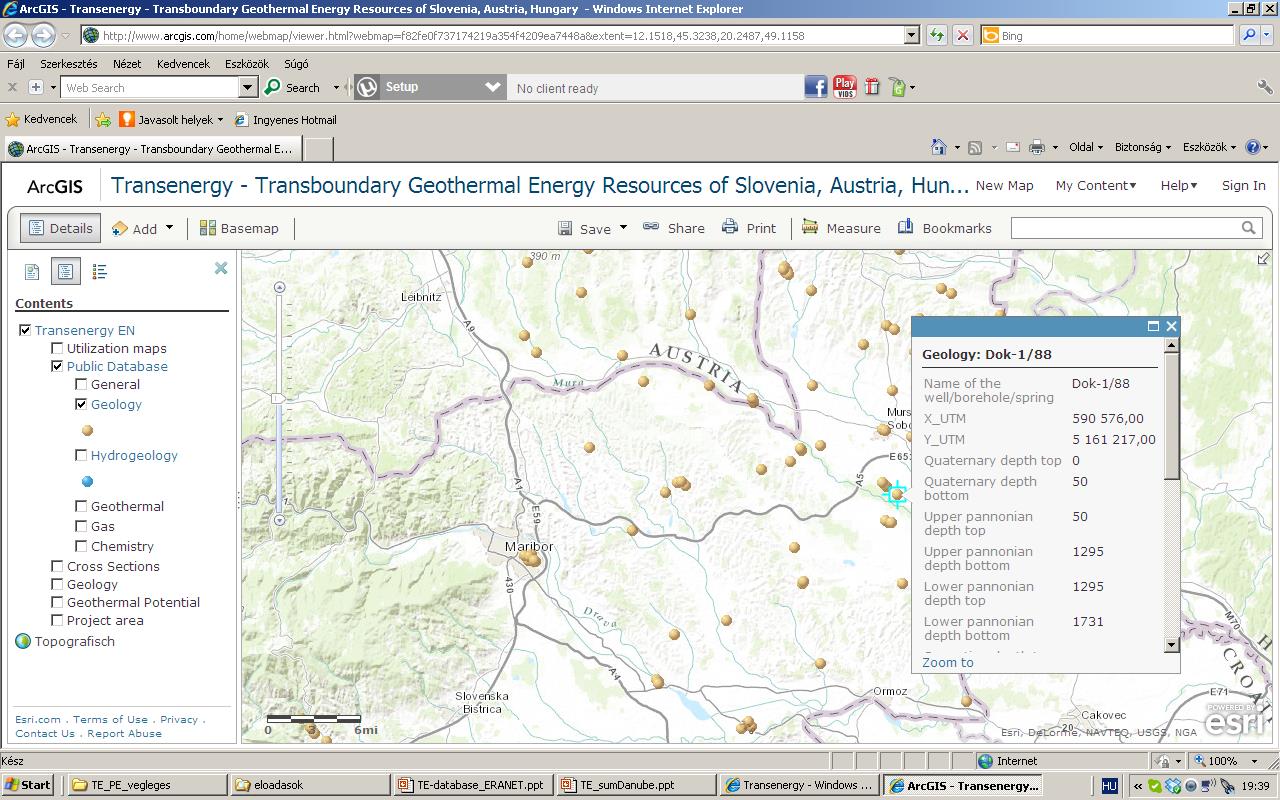Activate the Measure tool
The width and height of the screenshot is (1280, 800).
click(x=841, y=228)
